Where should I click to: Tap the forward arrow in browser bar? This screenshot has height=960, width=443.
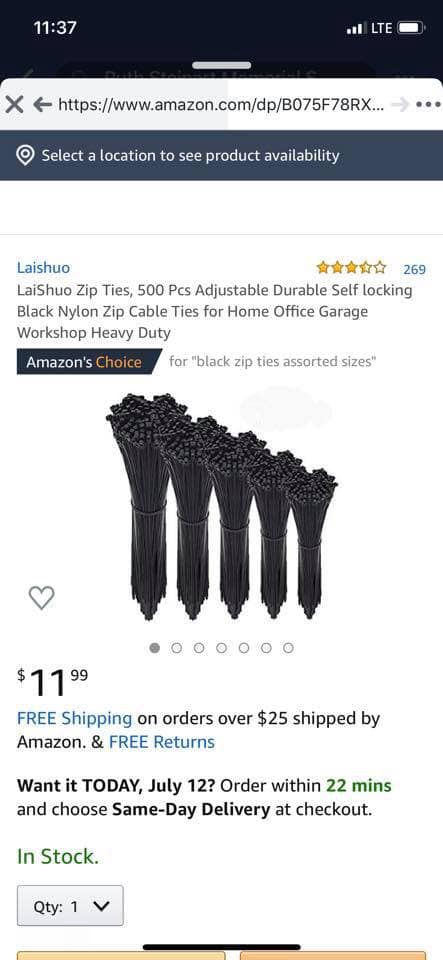tap(400, 105)
